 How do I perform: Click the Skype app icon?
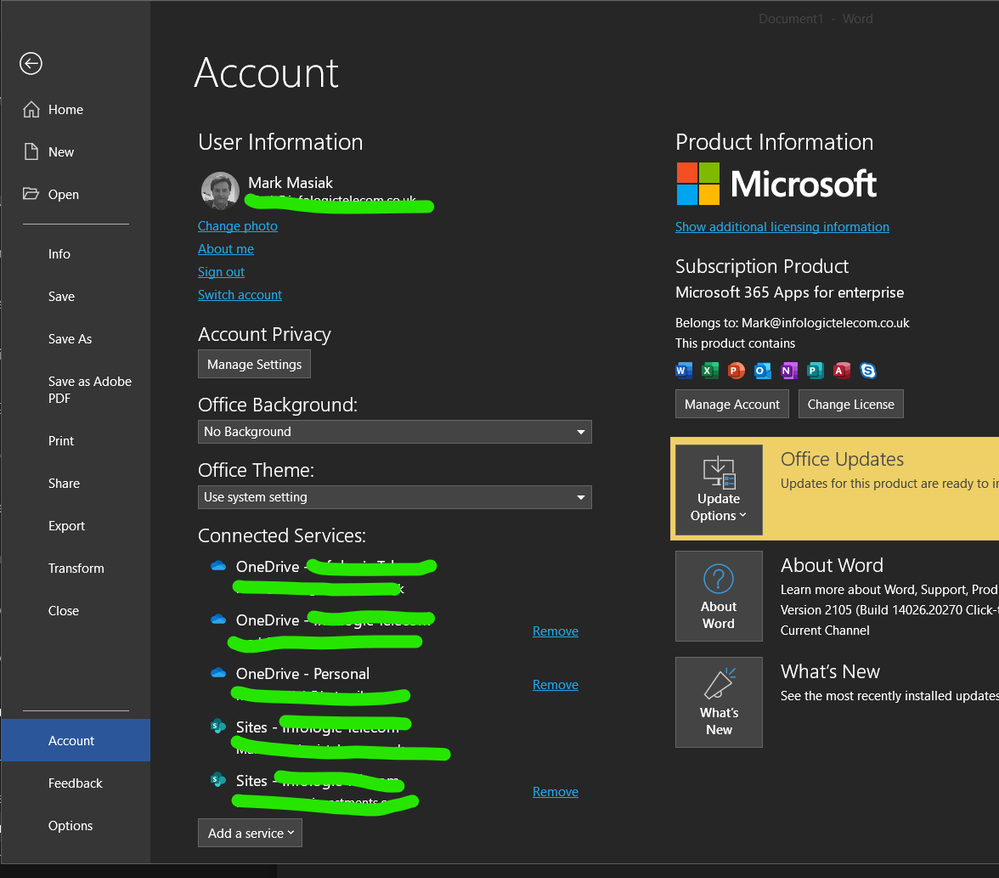[x=868, y=370]
